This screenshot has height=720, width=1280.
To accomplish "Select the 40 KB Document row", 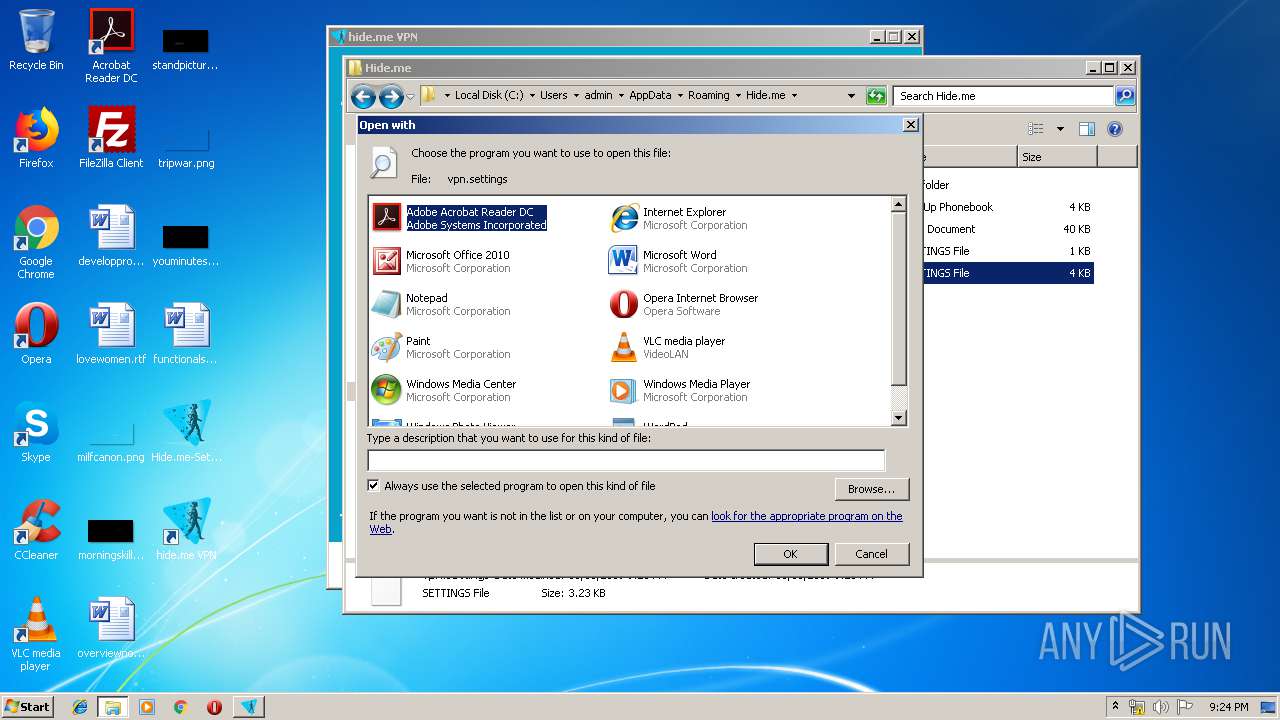I will 1007,229.
